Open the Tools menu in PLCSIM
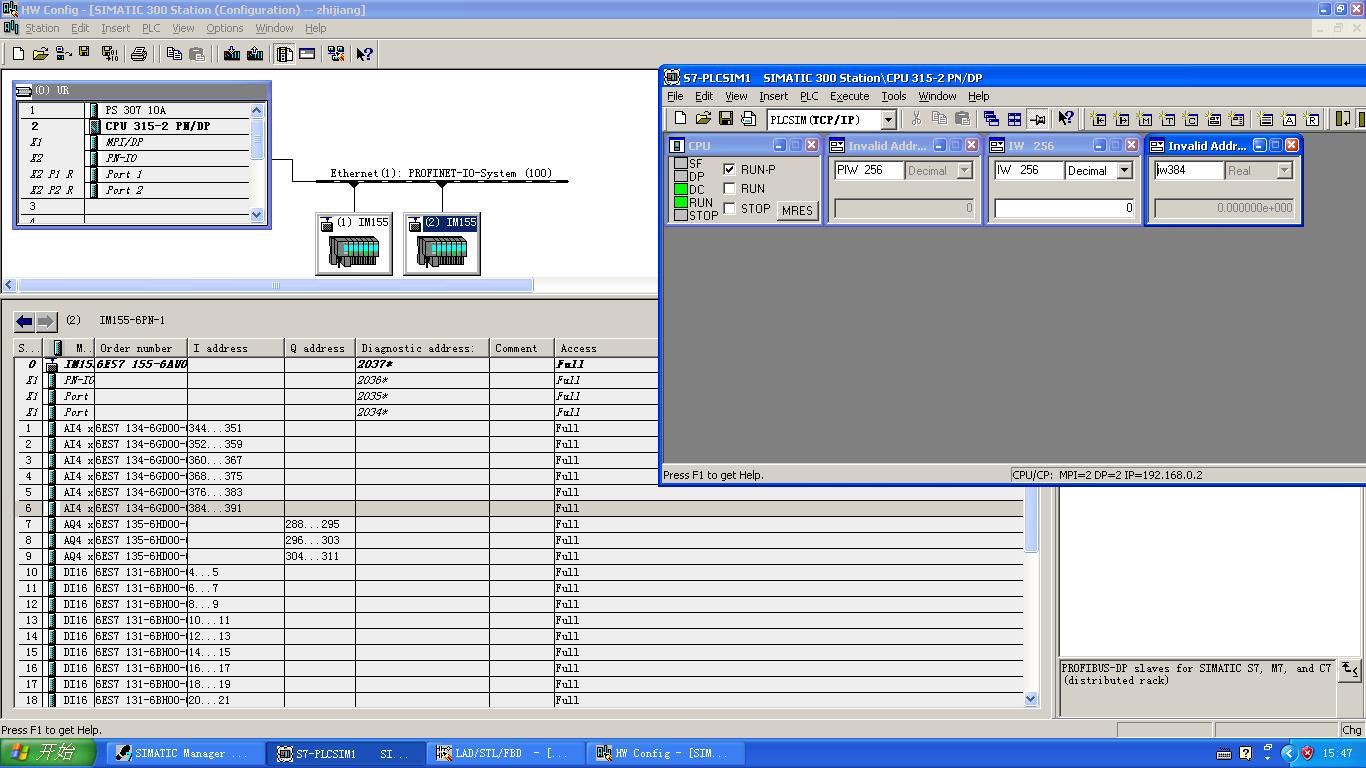This screenshot has height=768, width=1366. [x=893, y=96]
